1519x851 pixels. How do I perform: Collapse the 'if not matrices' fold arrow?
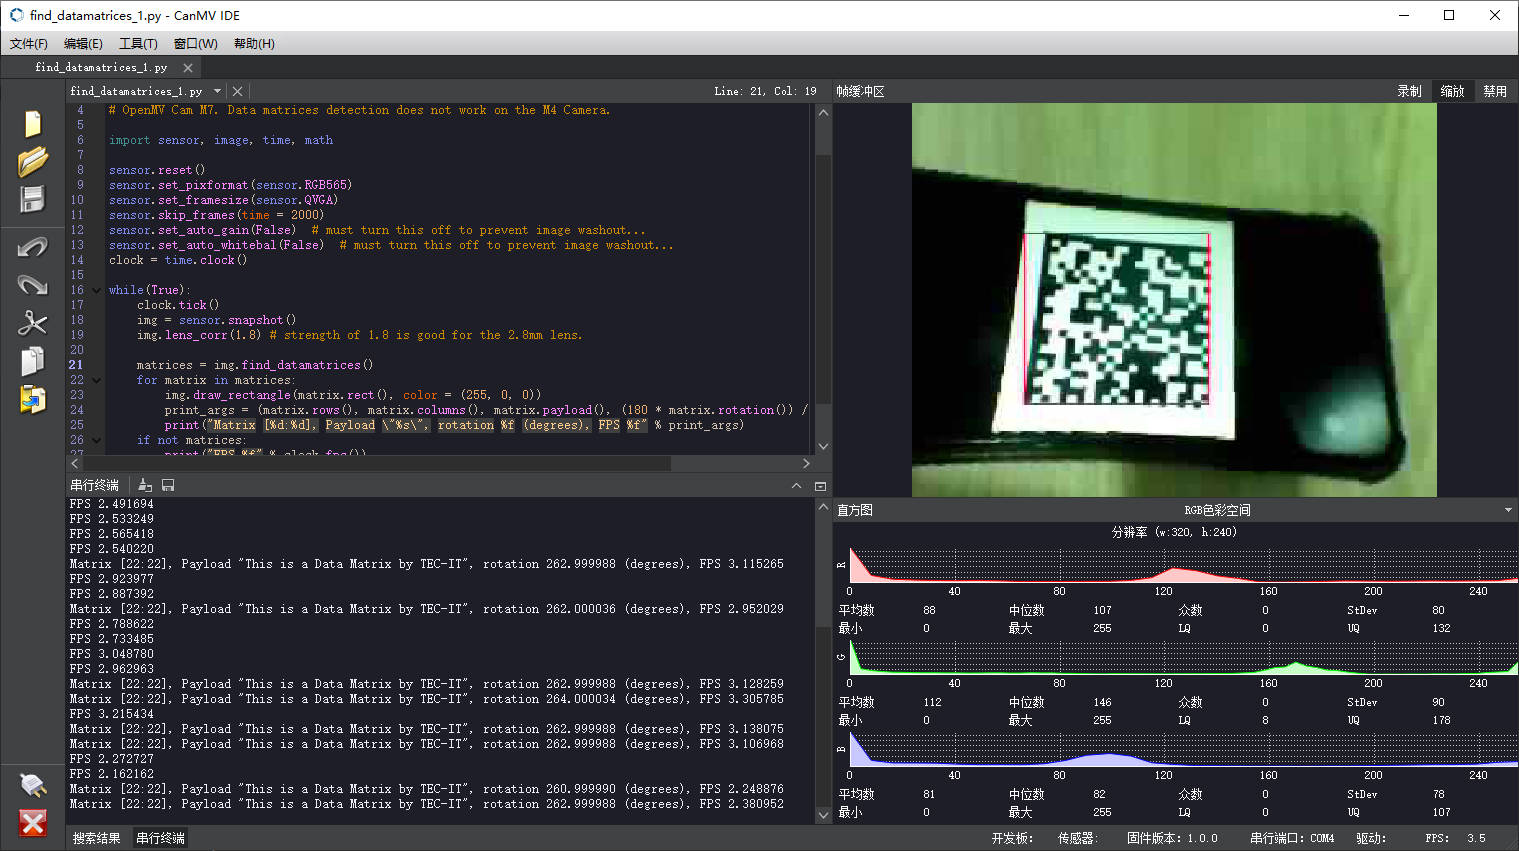tap(97, 440)
